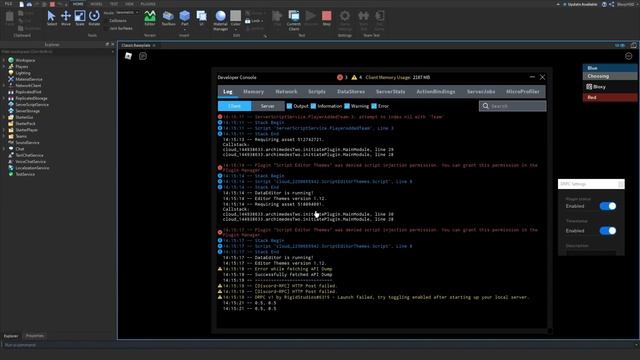Click the Roblox menu icon in viewport
Screen dimensions: 640x360
pyautogui.click(x=128, y=56)
